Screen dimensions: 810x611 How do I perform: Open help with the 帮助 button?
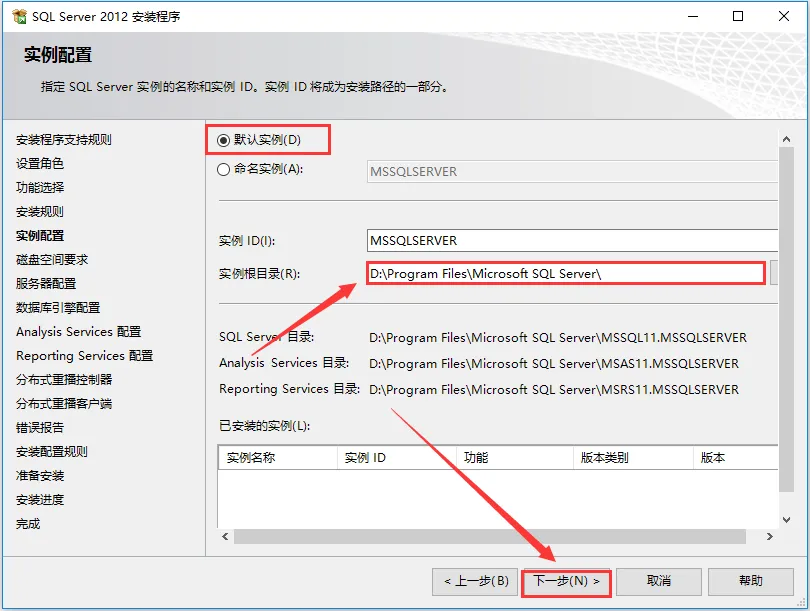pyautogui.click(x=750, y=581)
